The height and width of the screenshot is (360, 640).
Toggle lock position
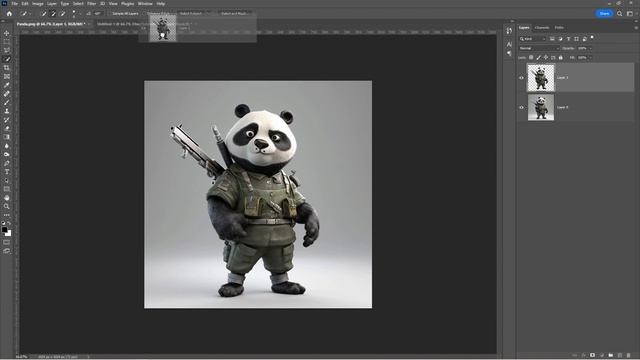546,58
